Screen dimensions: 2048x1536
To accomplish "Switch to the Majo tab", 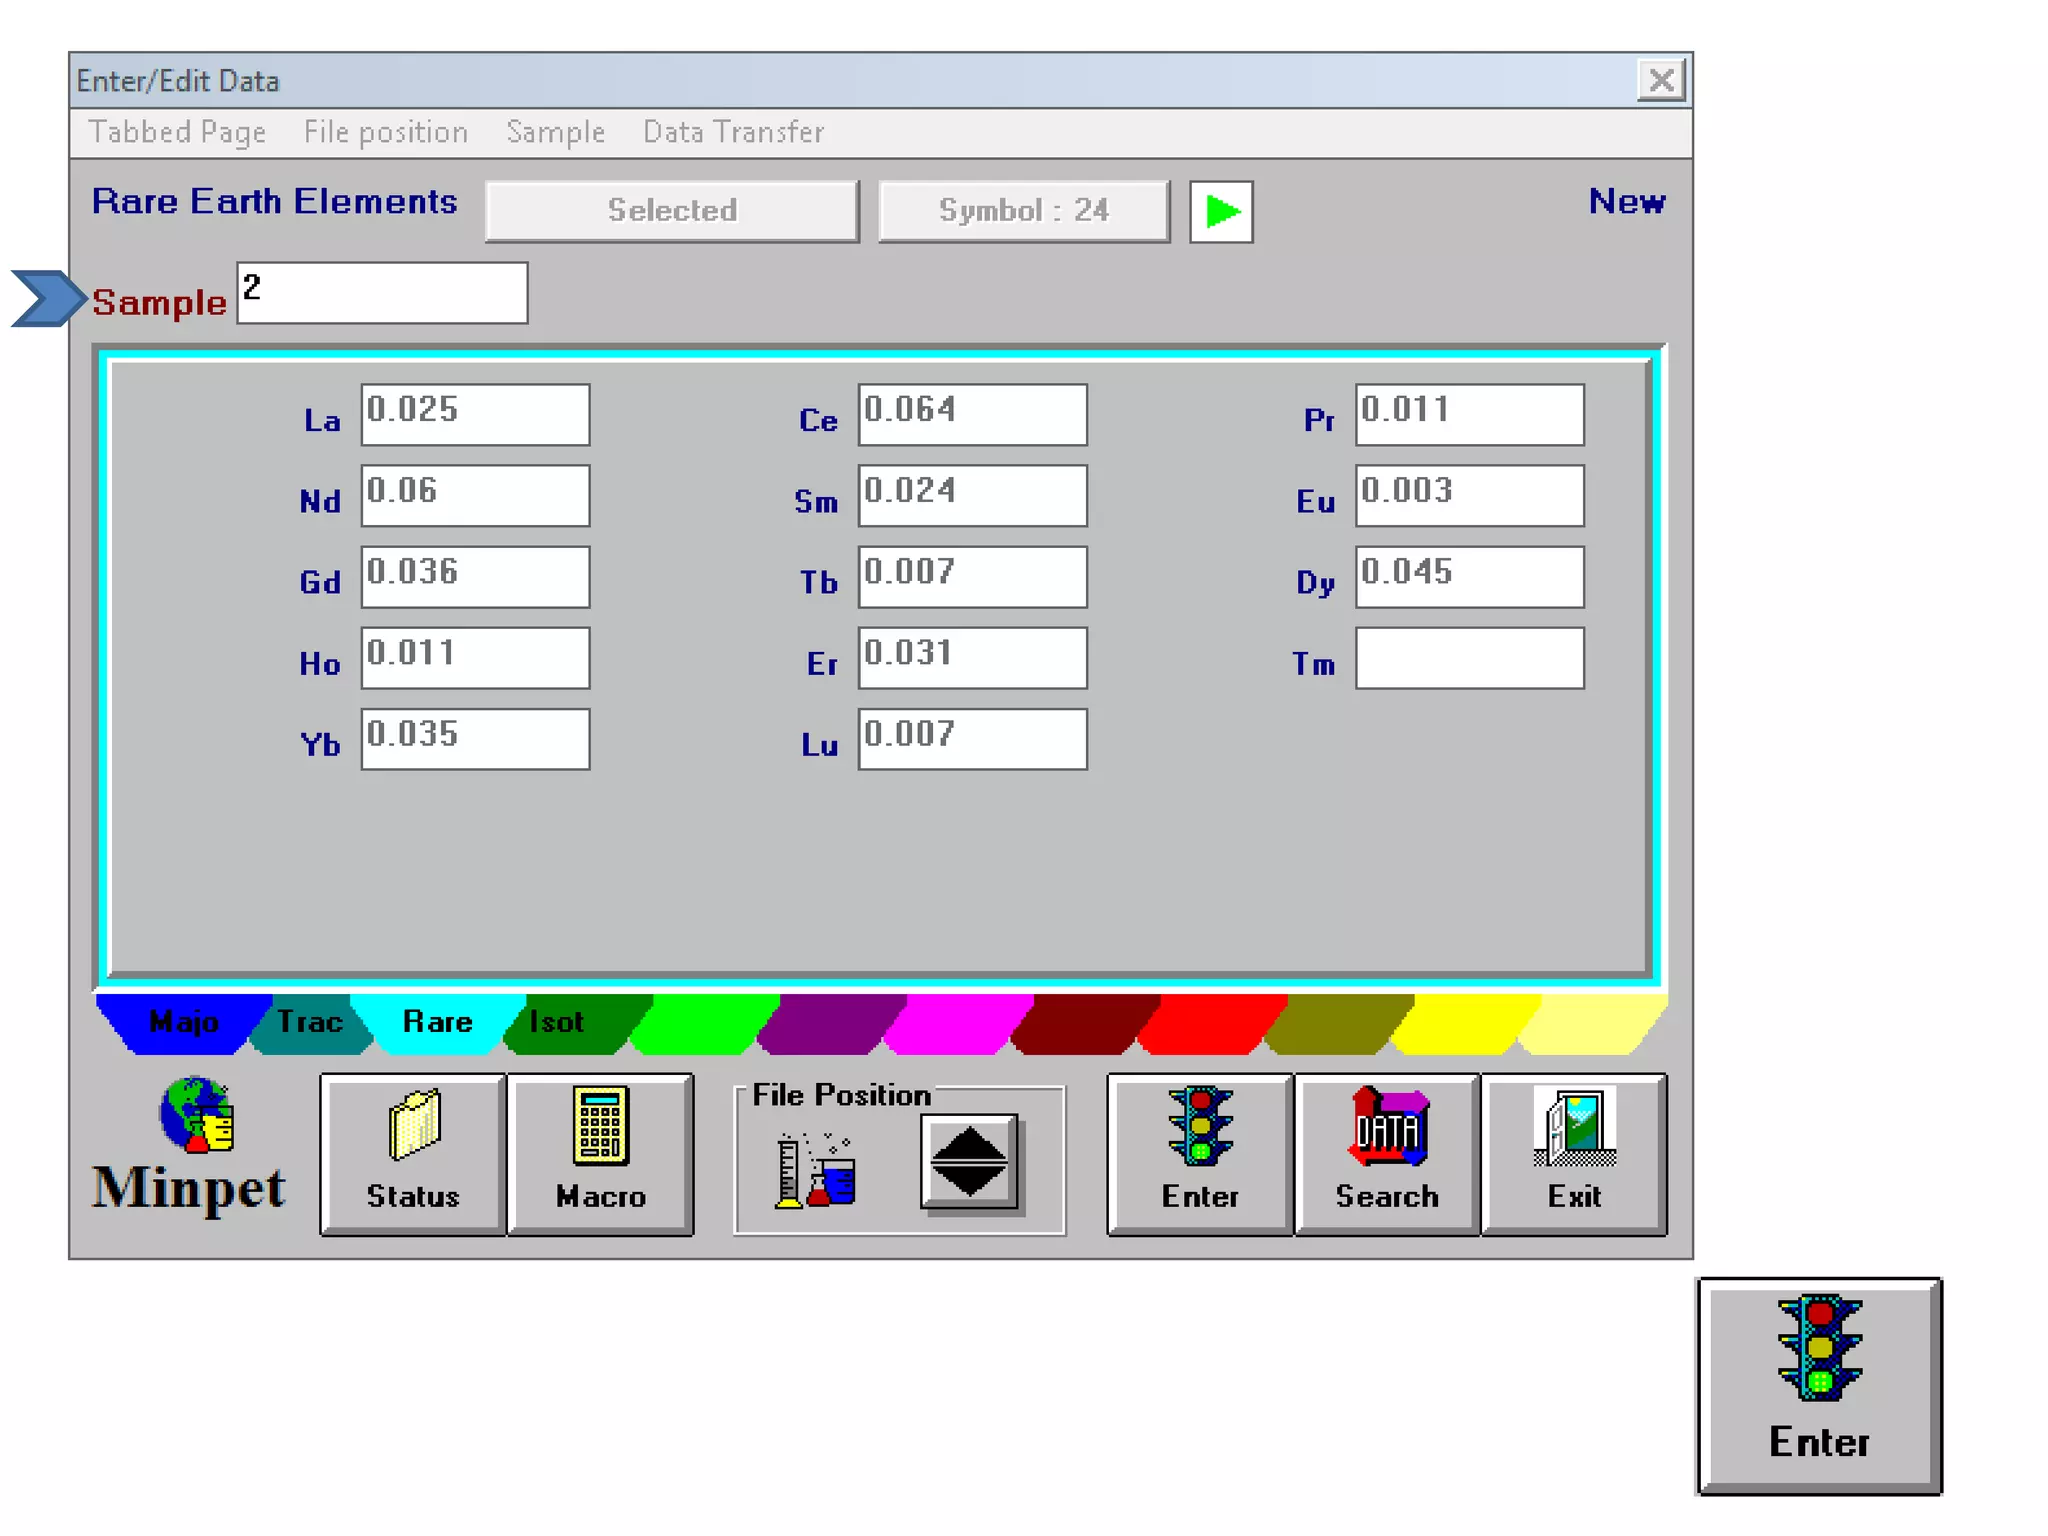I will (x=183, y=1022).
